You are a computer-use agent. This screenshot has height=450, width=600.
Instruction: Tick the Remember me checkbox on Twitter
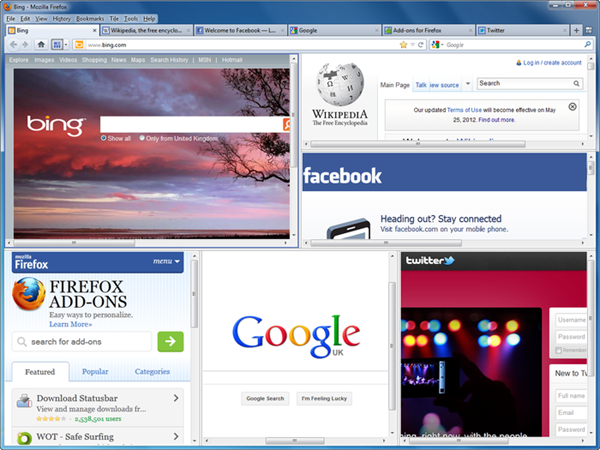558,351
